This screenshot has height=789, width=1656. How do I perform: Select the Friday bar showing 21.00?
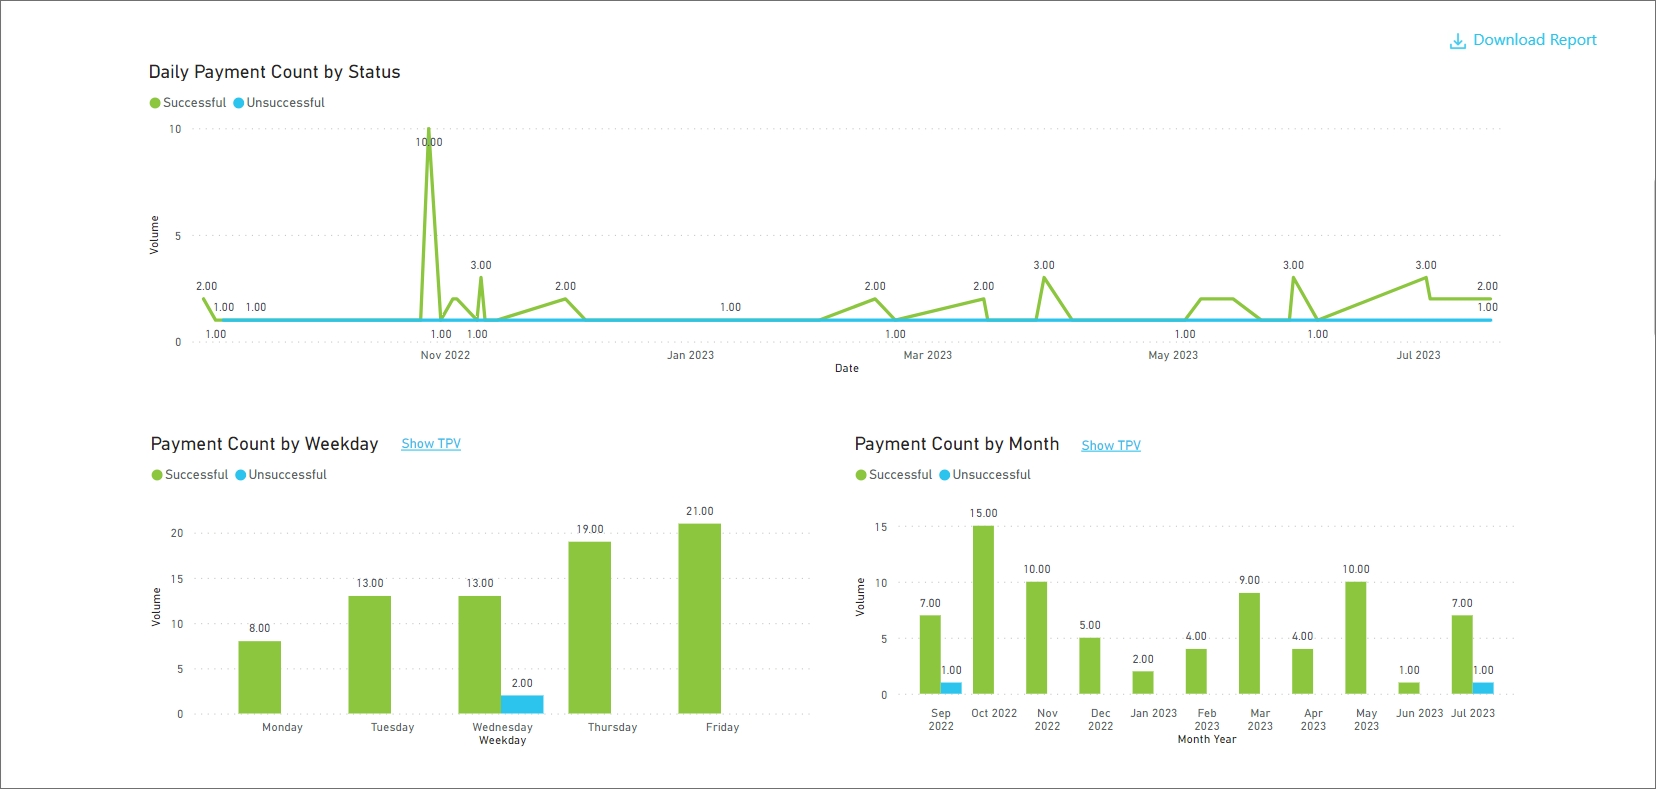[699, 618]
